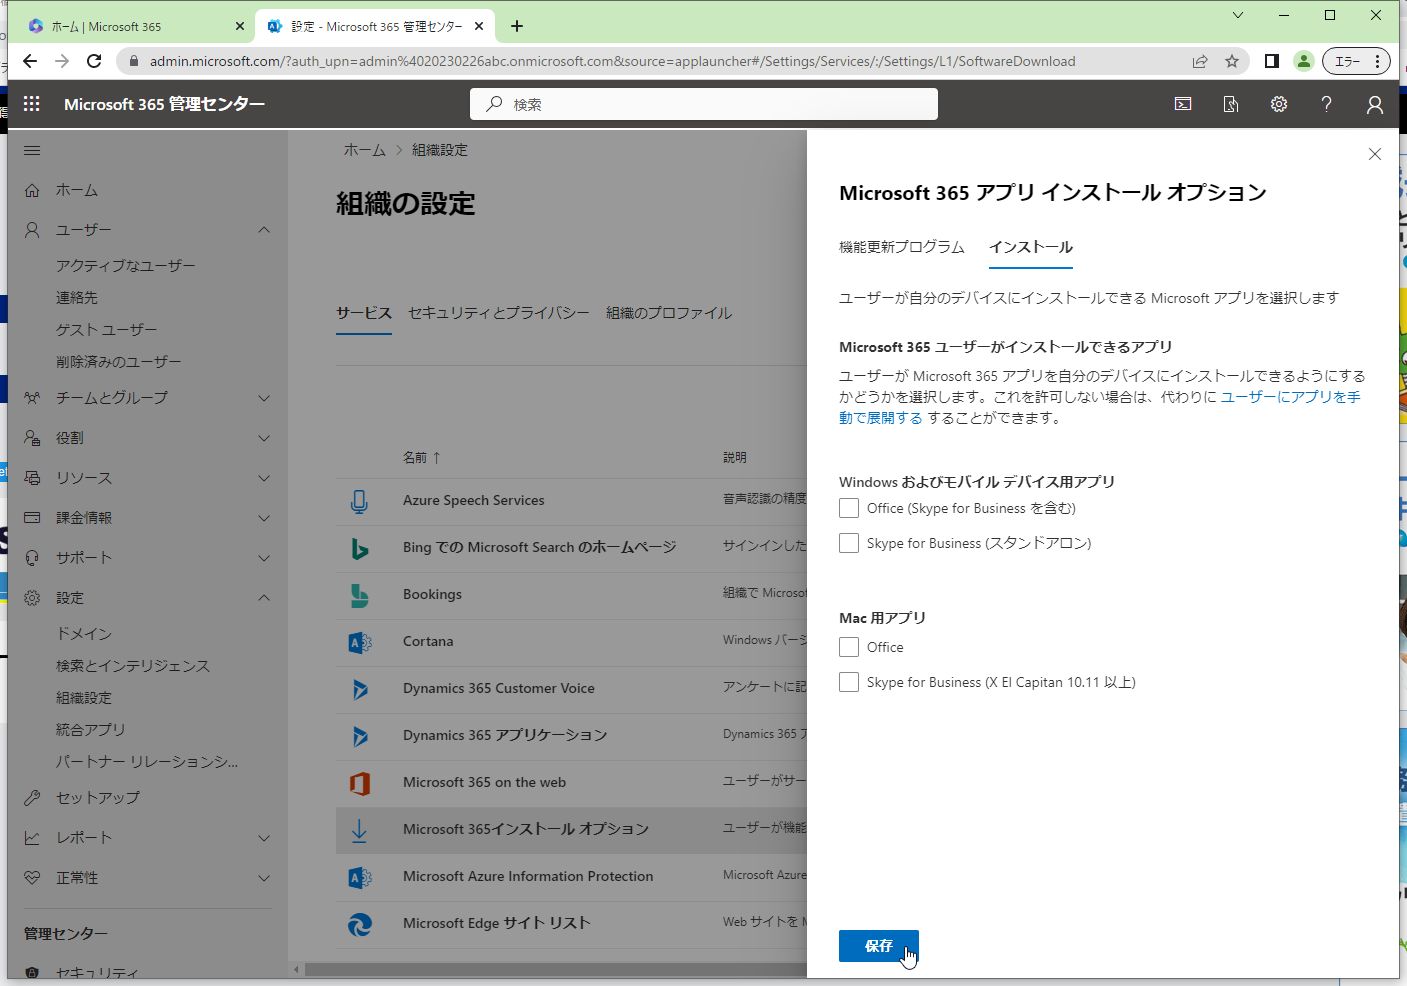Click the セットアップ wrench icon in sidebar
This screenshot has width=1407, height=986.
(x=32, y=798)
